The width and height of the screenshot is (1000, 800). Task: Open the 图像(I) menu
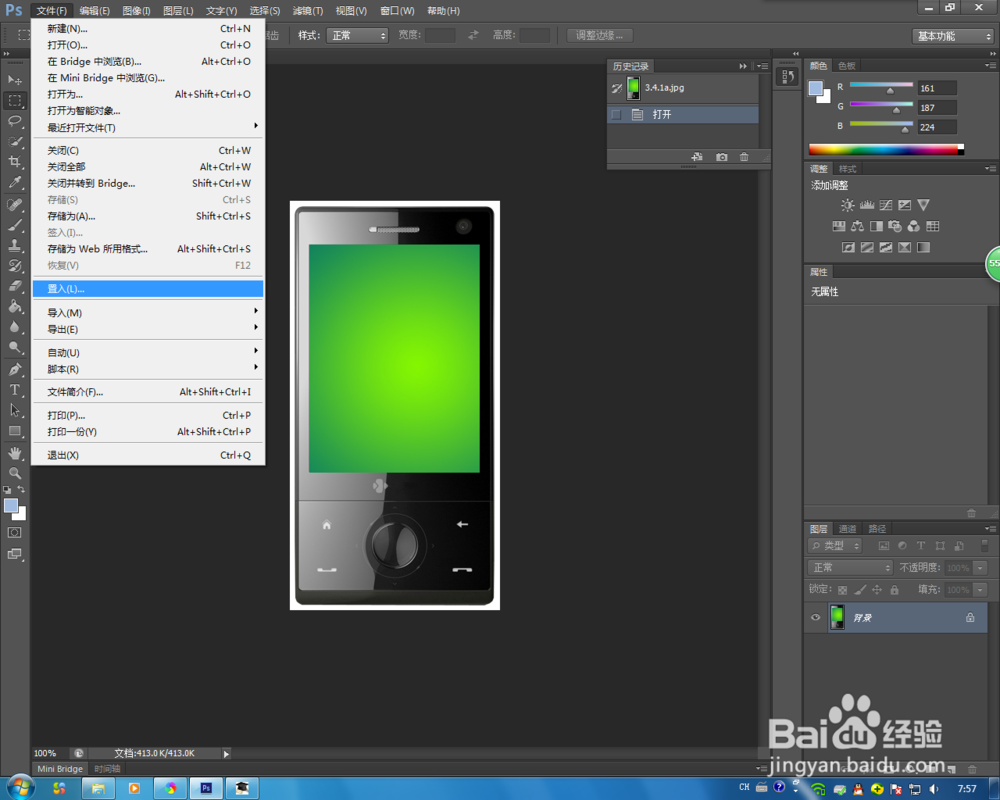click(136, 11)
